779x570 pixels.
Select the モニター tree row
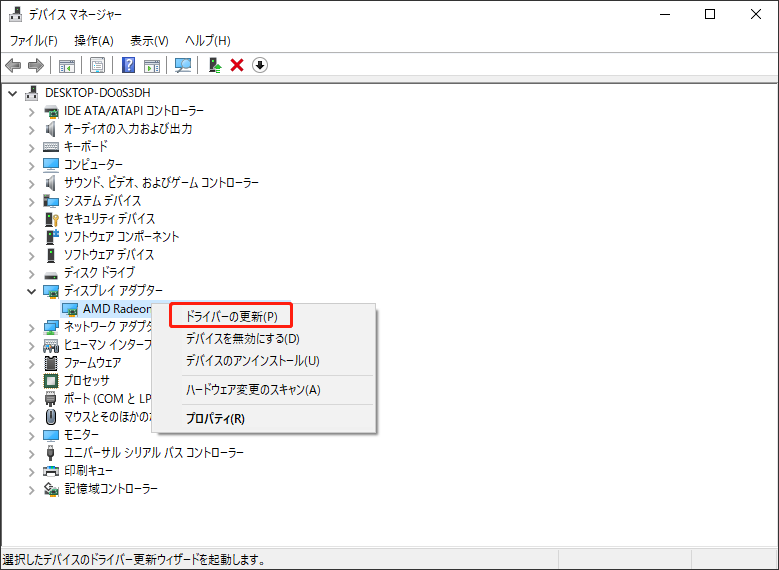pos(81,435)
